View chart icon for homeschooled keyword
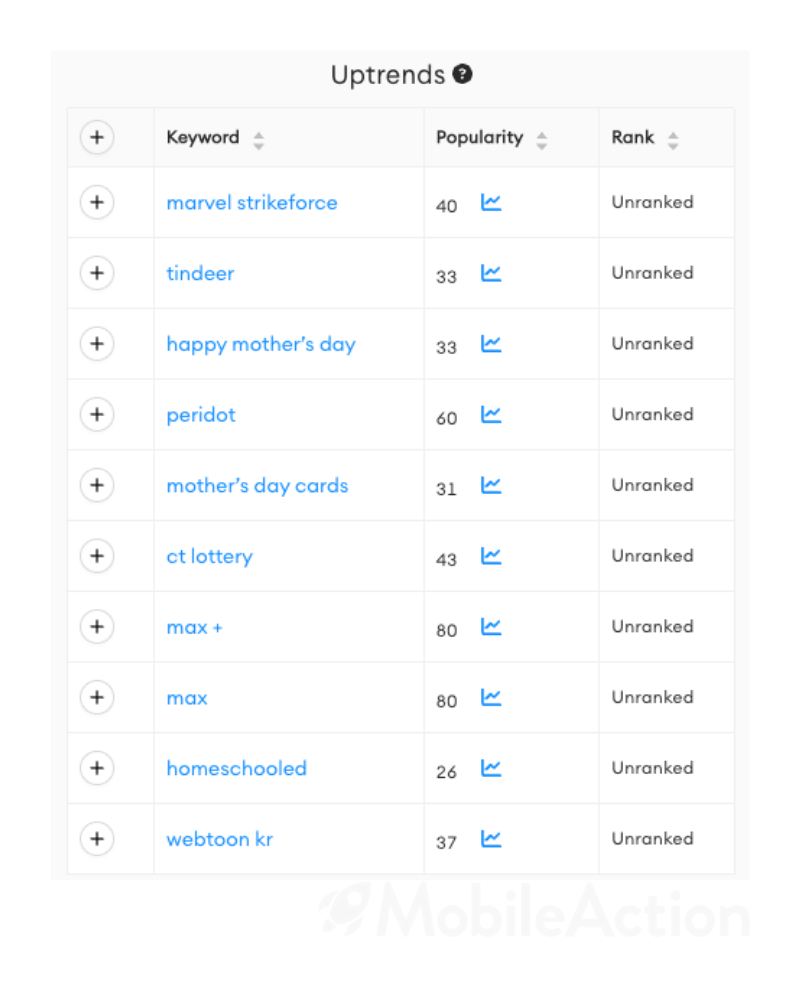Viewport: 800px width, 989px height. click(x=491, y=768)
